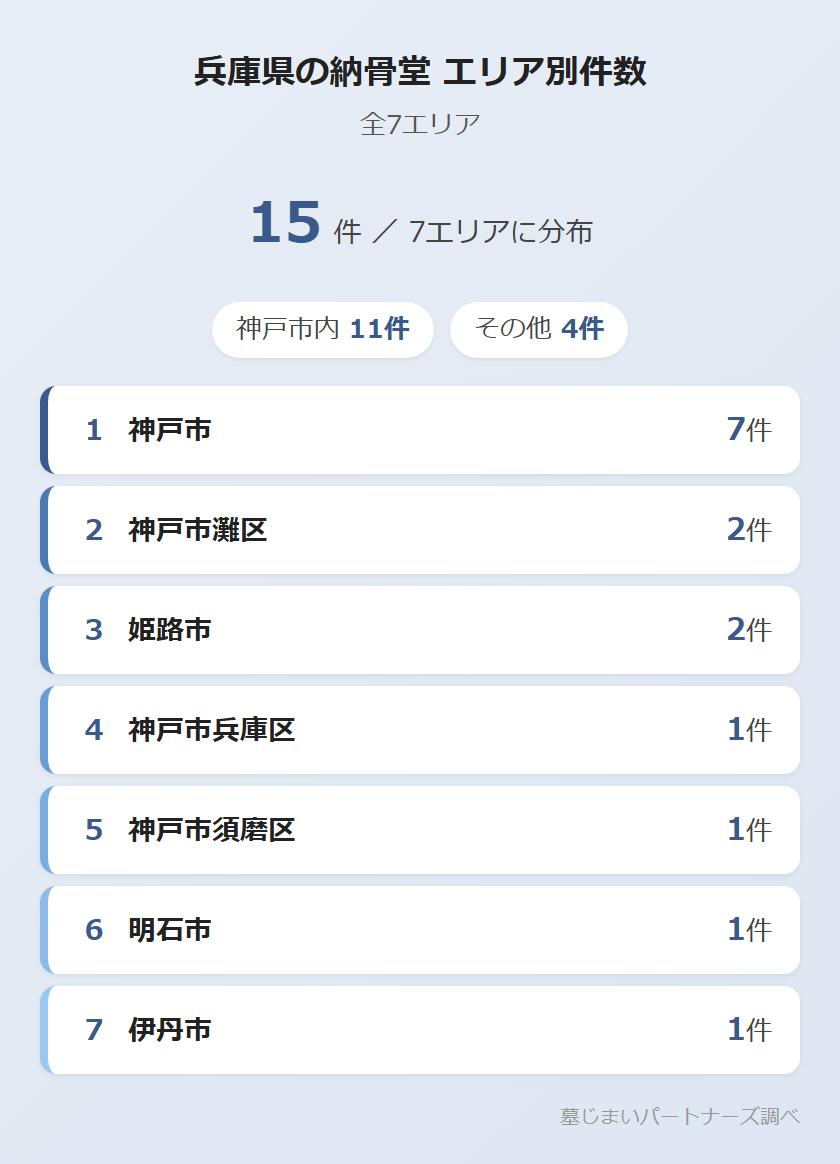
Task: Open the 神戸市須磨区 area row
Action: click(420, 830)
